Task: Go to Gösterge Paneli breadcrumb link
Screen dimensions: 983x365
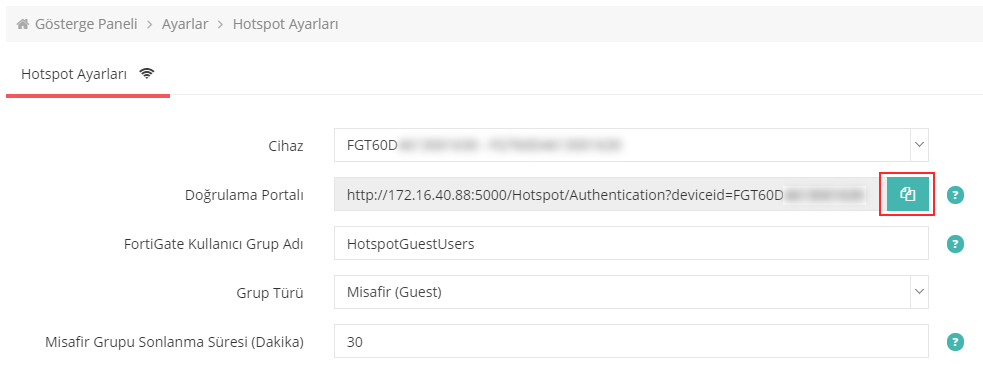Action: [x=86, y=24]
